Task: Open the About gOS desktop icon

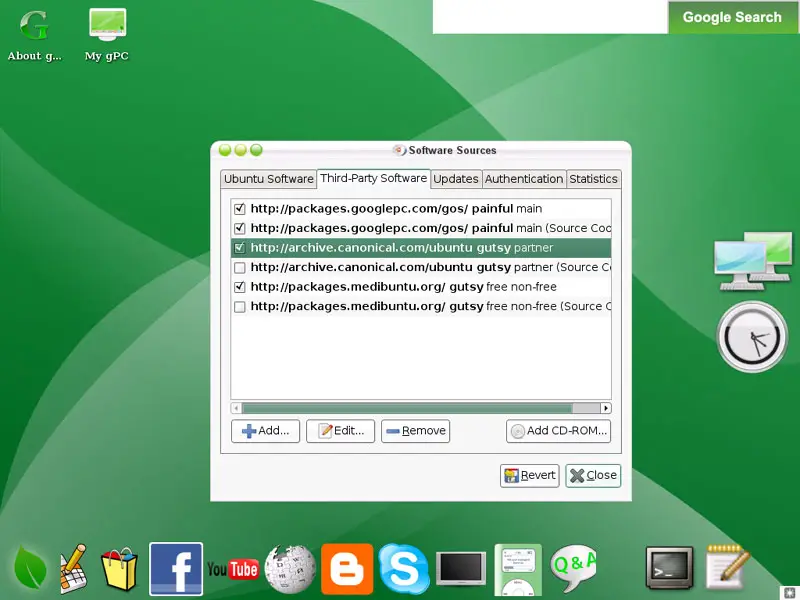Action: (x=34, y=36)
